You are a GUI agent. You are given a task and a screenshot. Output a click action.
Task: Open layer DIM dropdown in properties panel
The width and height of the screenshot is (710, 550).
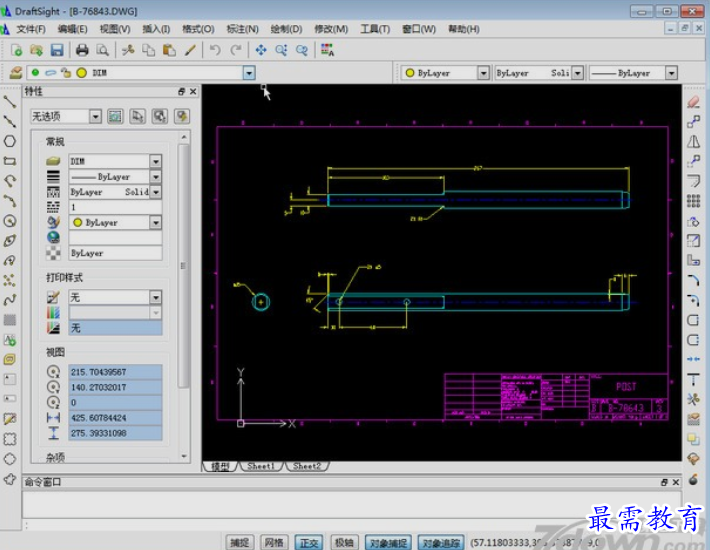155,162
